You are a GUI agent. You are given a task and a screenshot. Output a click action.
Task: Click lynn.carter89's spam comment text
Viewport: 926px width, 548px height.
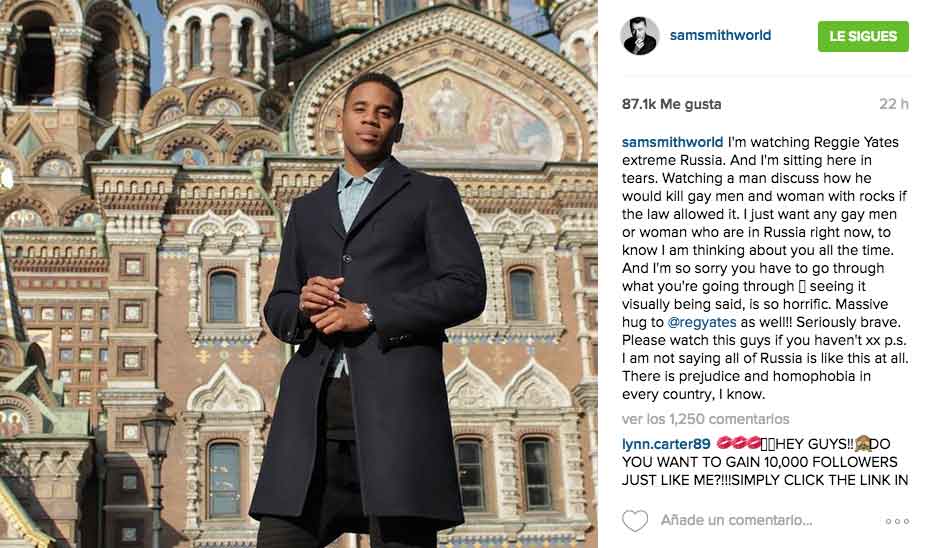click(x=765, y=462)
